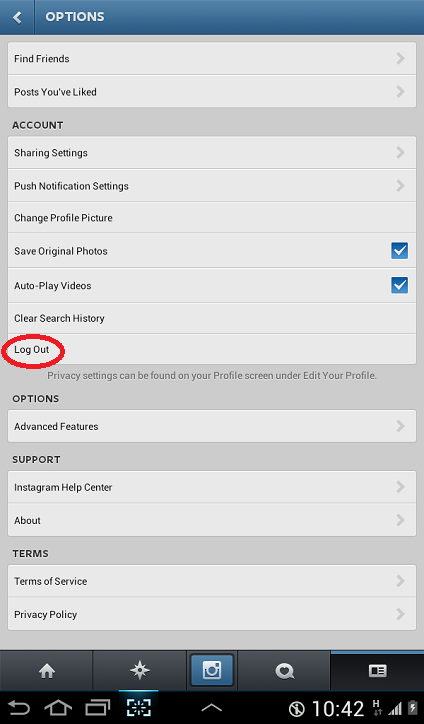Open the Explore star icon tab

pyautogui.click(x=139, y=670)
